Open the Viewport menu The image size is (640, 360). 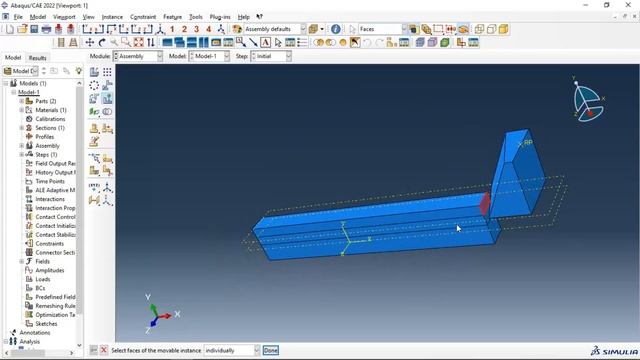[x=64, y=17]
